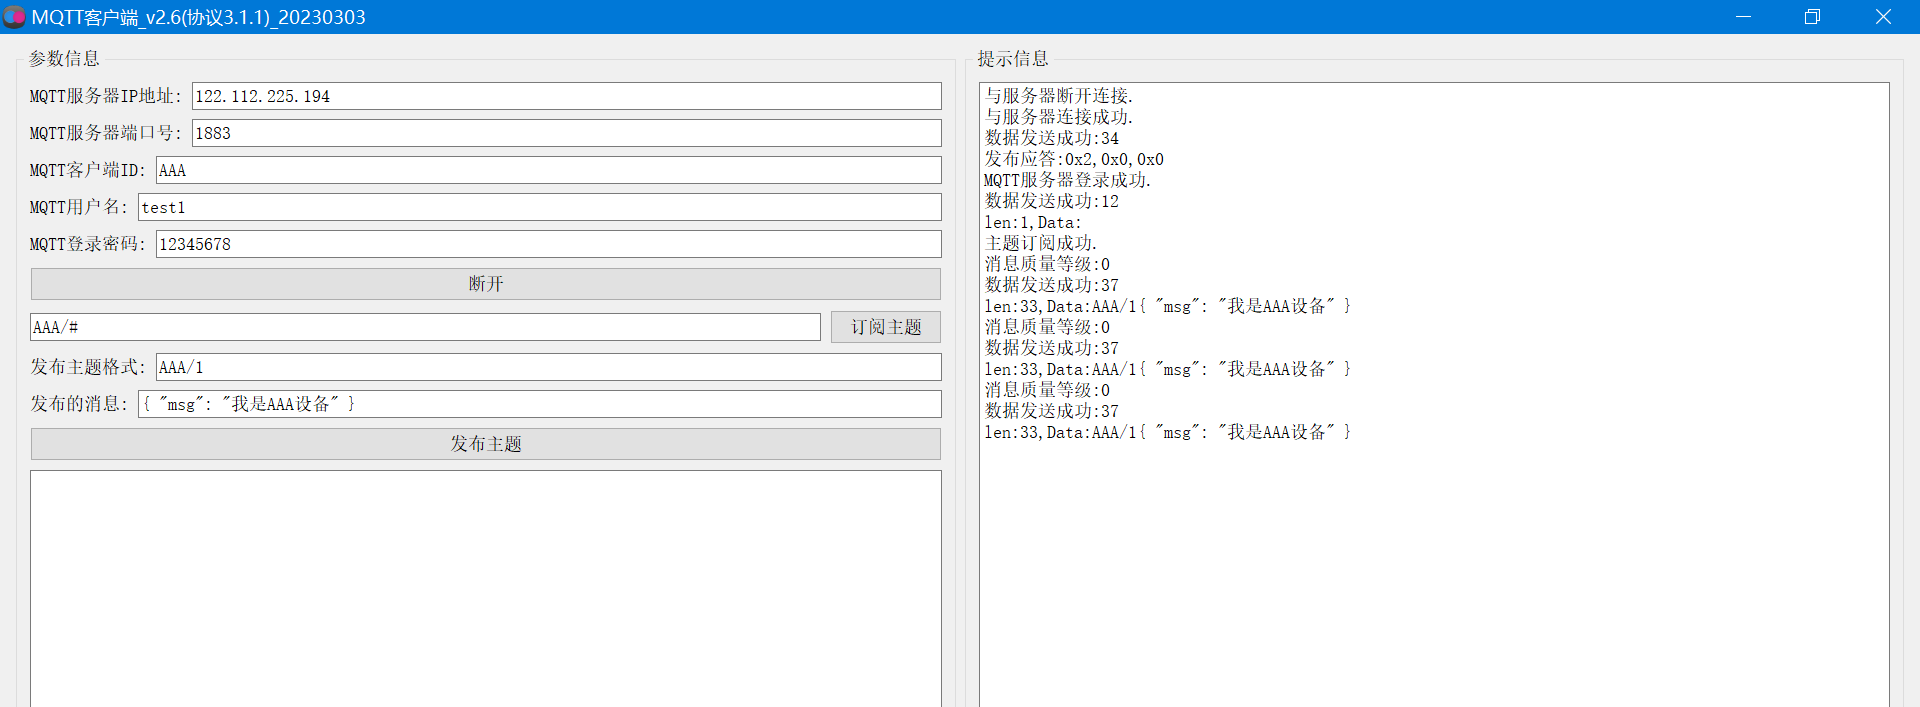Click the MQTT client app icon in title bar
Screen dimensions: 1920x707
coord(14,17)
